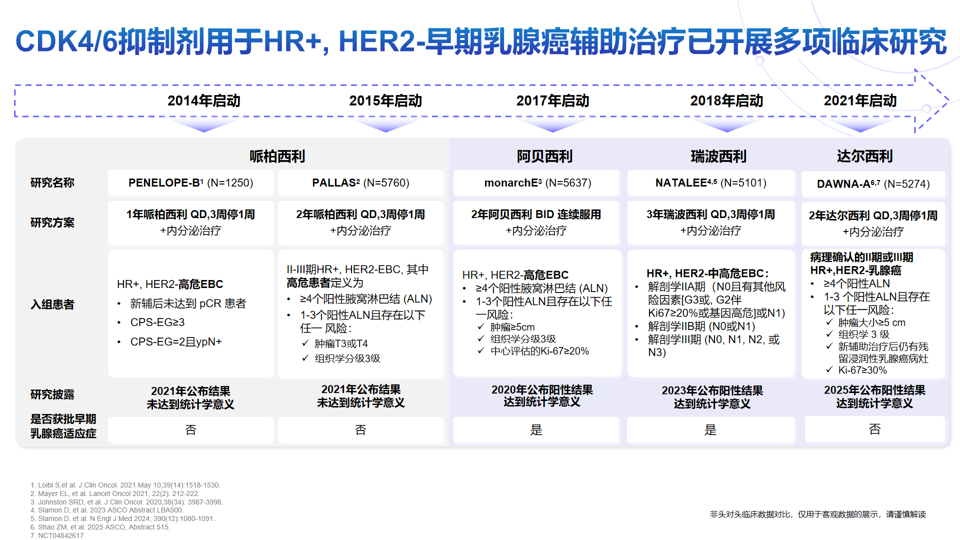Click the triangle pointer below 2014年启动
This screenshot has height=540, width=960.
pyautogui.click(x=204, y=127)
